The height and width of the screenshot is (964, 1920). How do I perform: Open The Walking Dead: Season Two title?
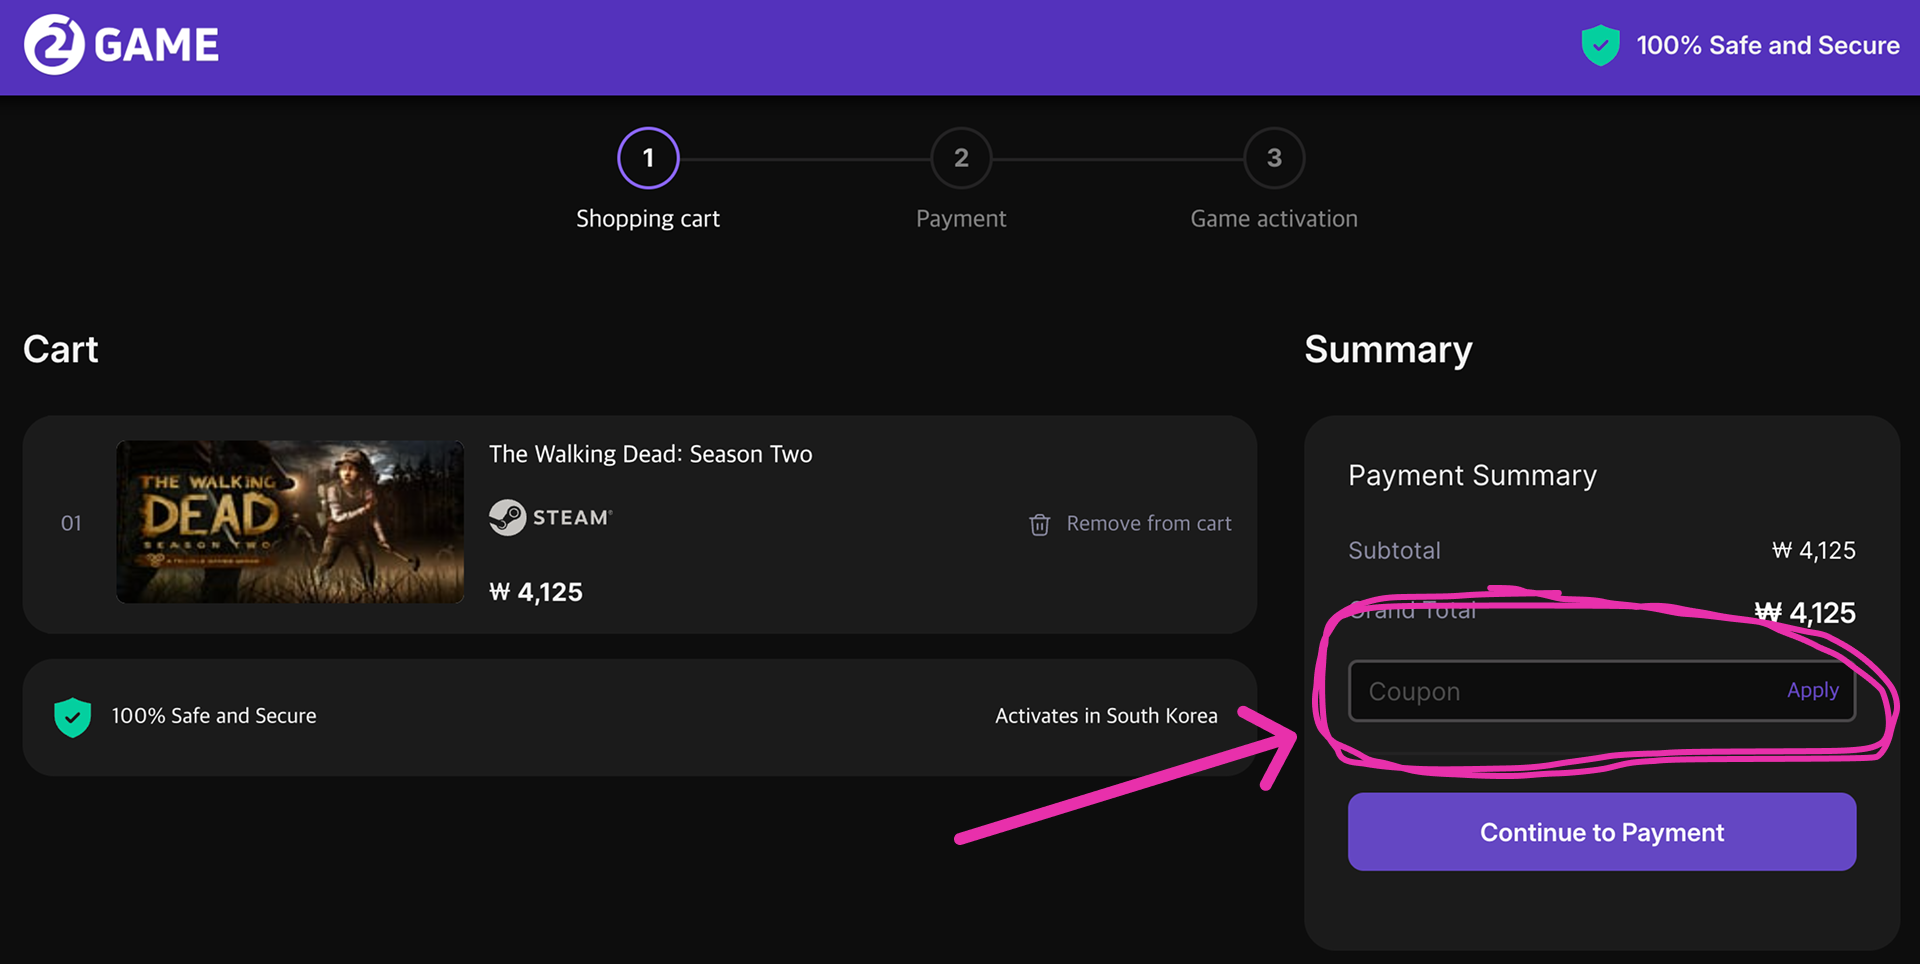point(650,454)
